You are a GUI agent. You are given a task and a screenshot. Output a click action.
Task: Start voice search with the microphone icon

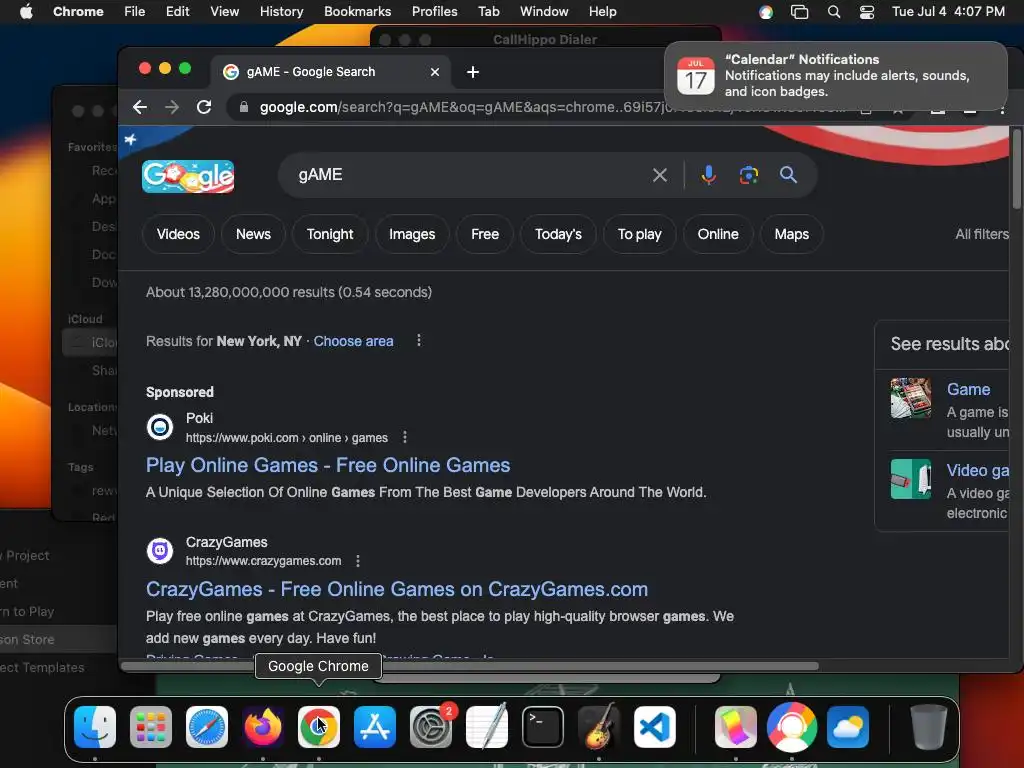[x=709, y=175]
